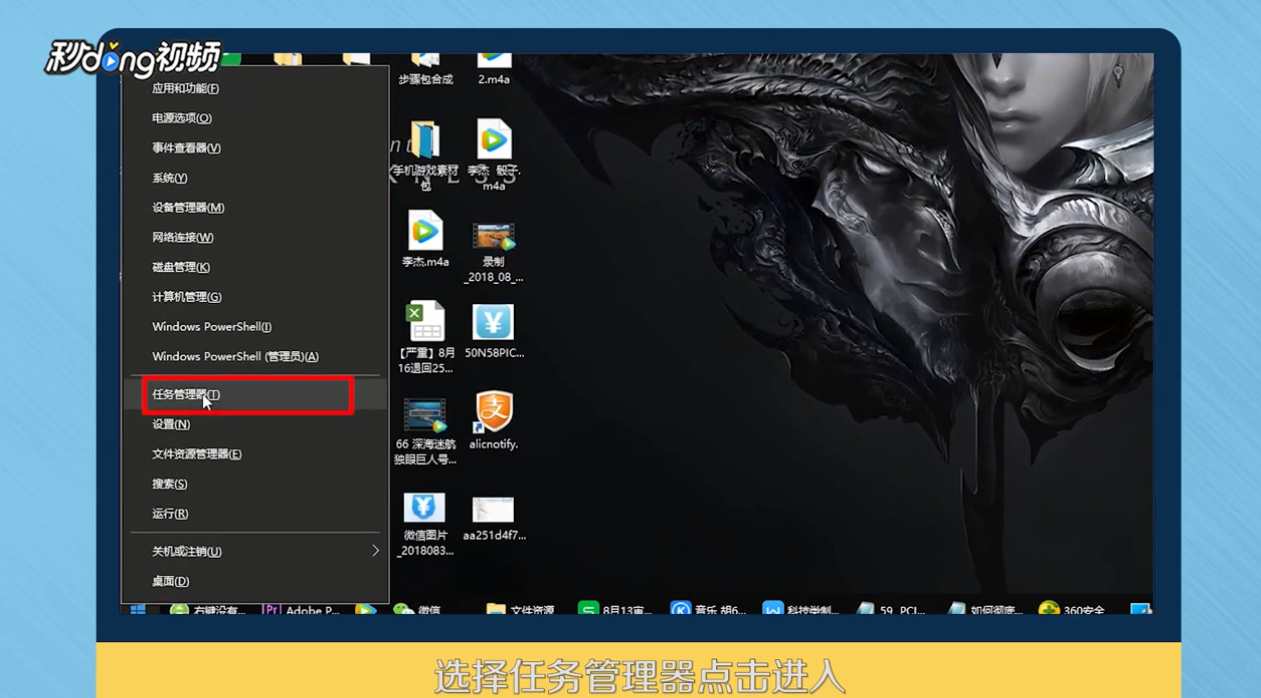Viewport: 1261px width, 698px height.
Task: Open 微信 WeChat from the taskbar
Action: [418, 609]
